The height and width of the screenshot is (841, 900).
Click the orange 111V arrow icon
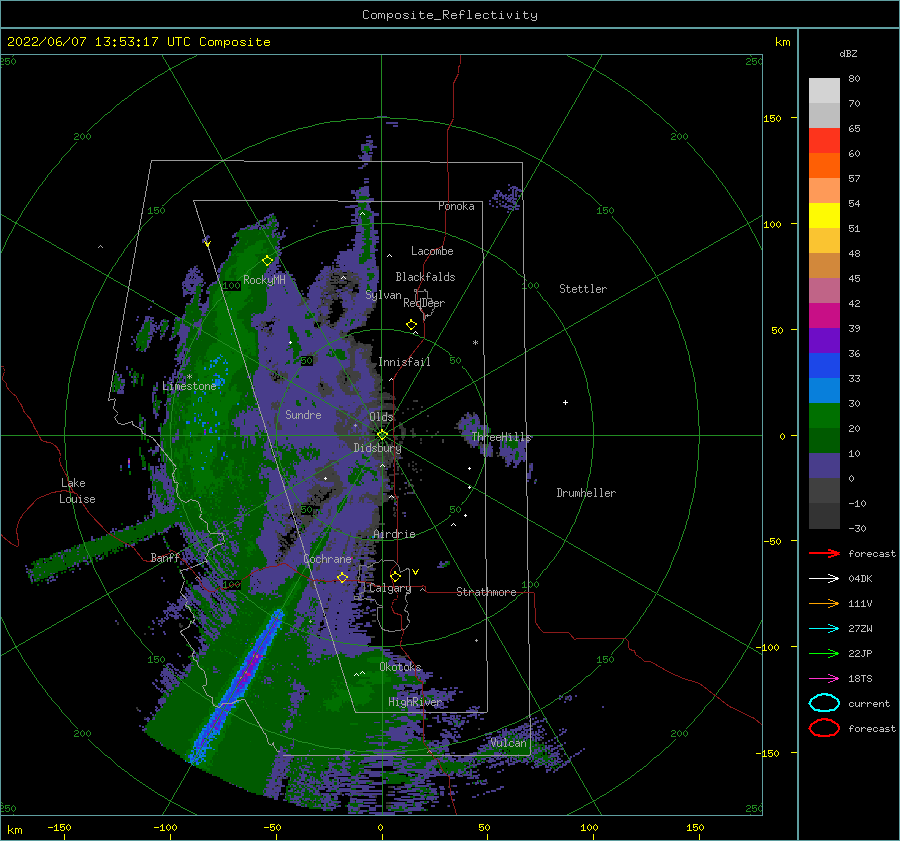(x=824, y=603)
